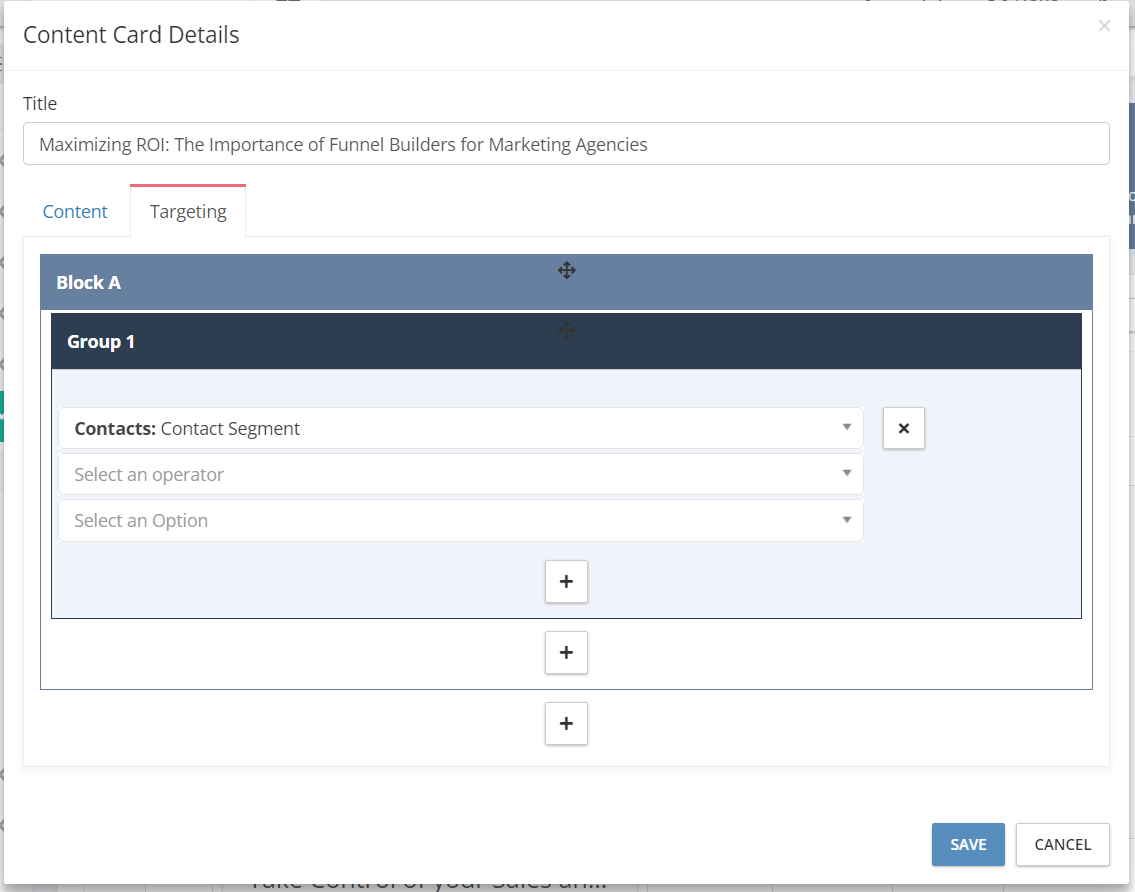Select the Targeting tab

(x=188, y=211)
